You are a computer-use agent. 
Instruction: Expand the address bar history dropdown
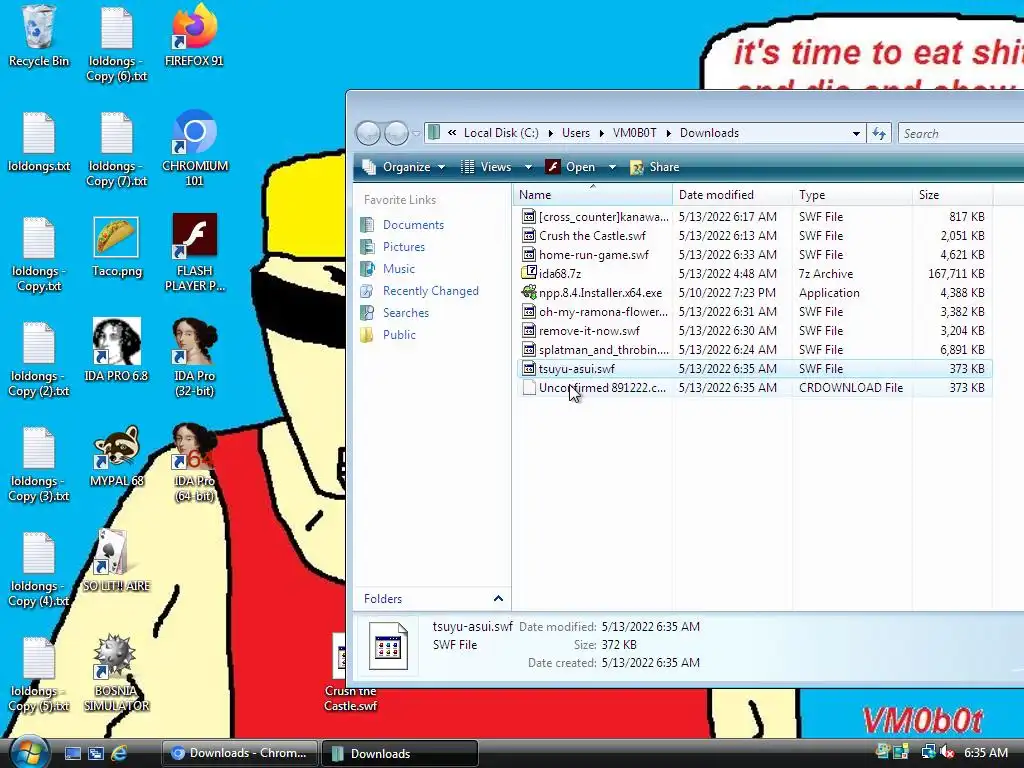click(x=856, y=133)
